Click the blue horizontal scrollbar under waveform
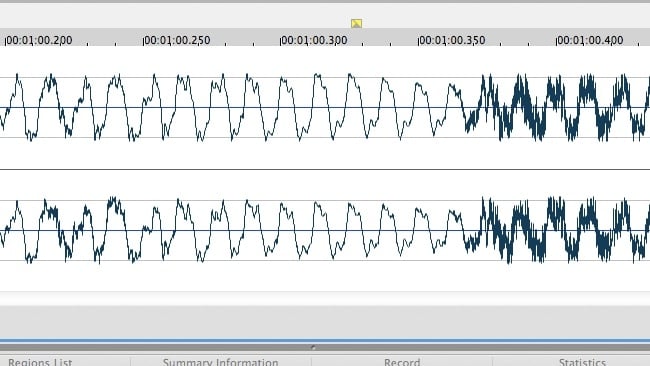 (x=325, y=341)
